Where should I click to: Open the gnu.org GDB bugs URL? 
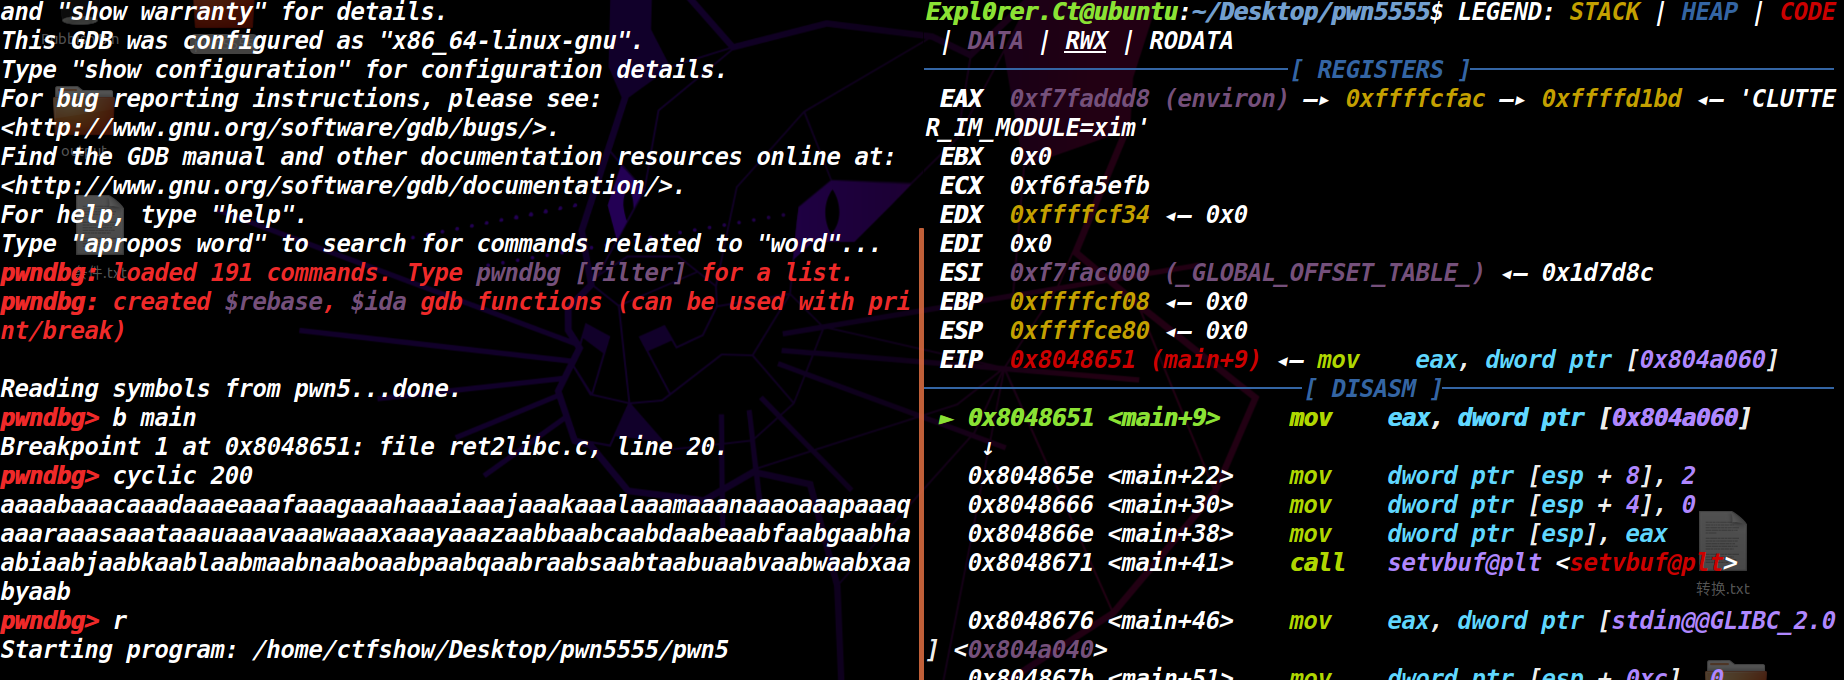click(279, 128)
